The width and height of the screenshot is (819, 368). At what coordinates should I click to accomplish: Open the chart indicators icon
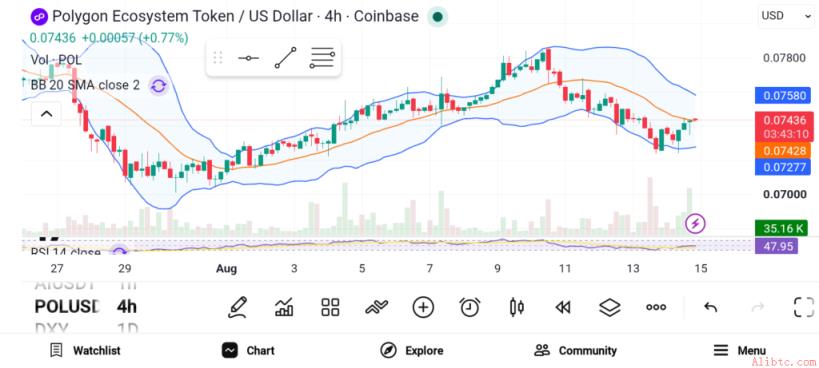click(x=284, y=307)
